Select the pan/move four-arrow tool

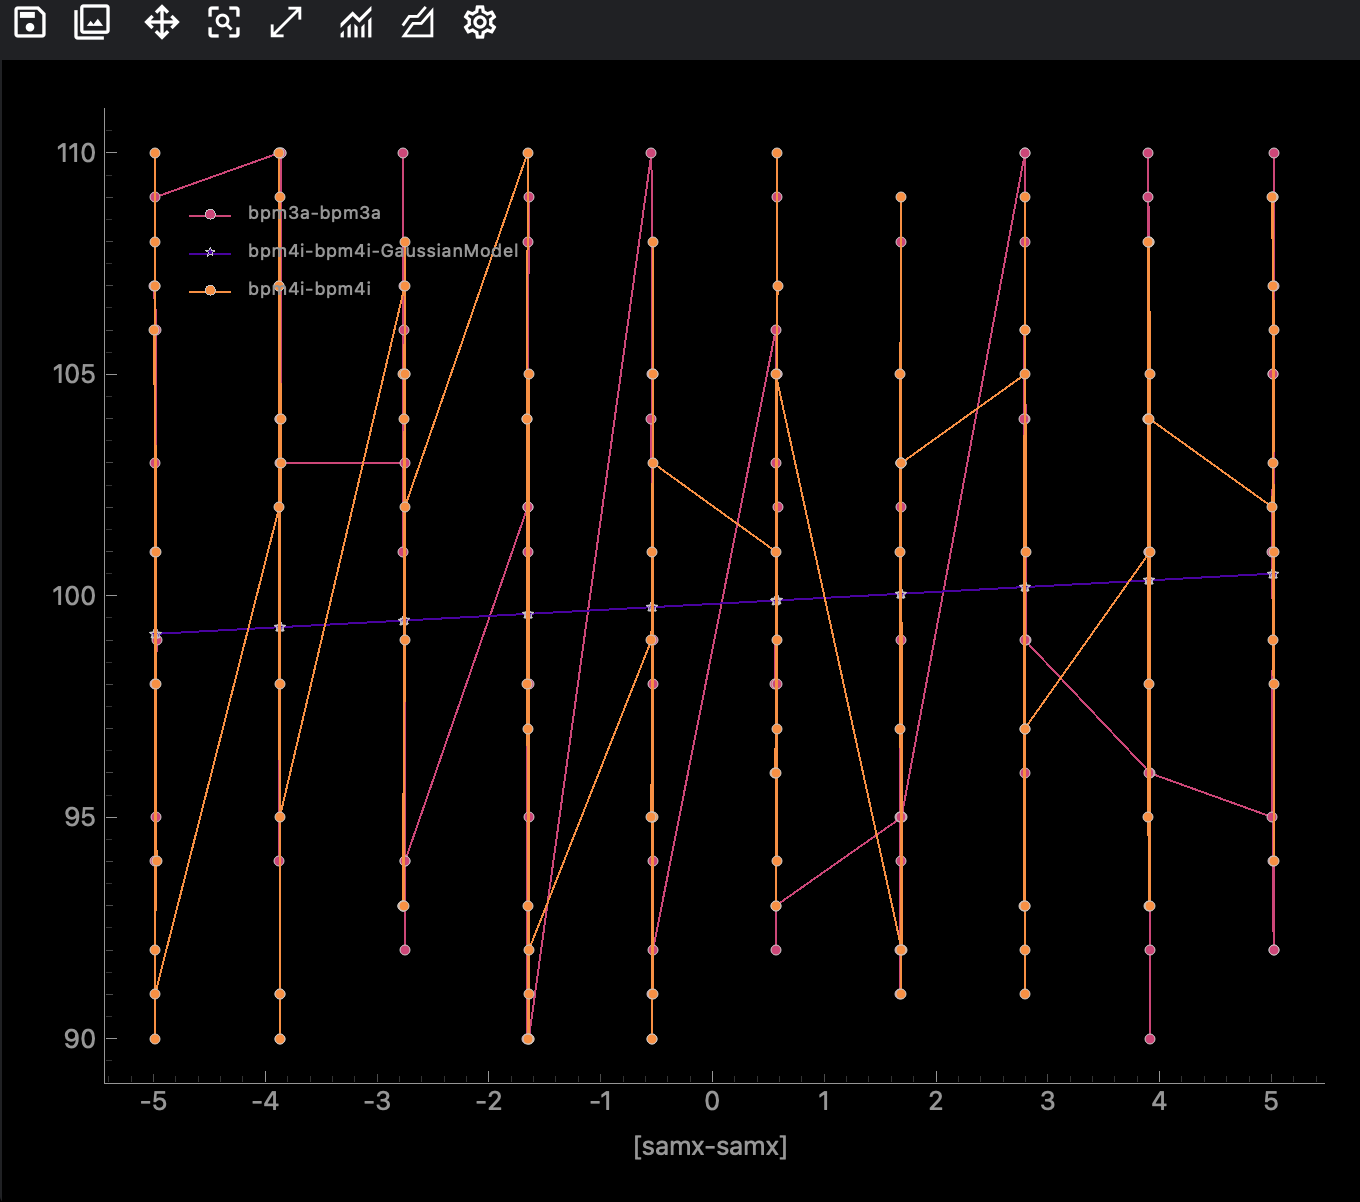click(x=161, y=22)
